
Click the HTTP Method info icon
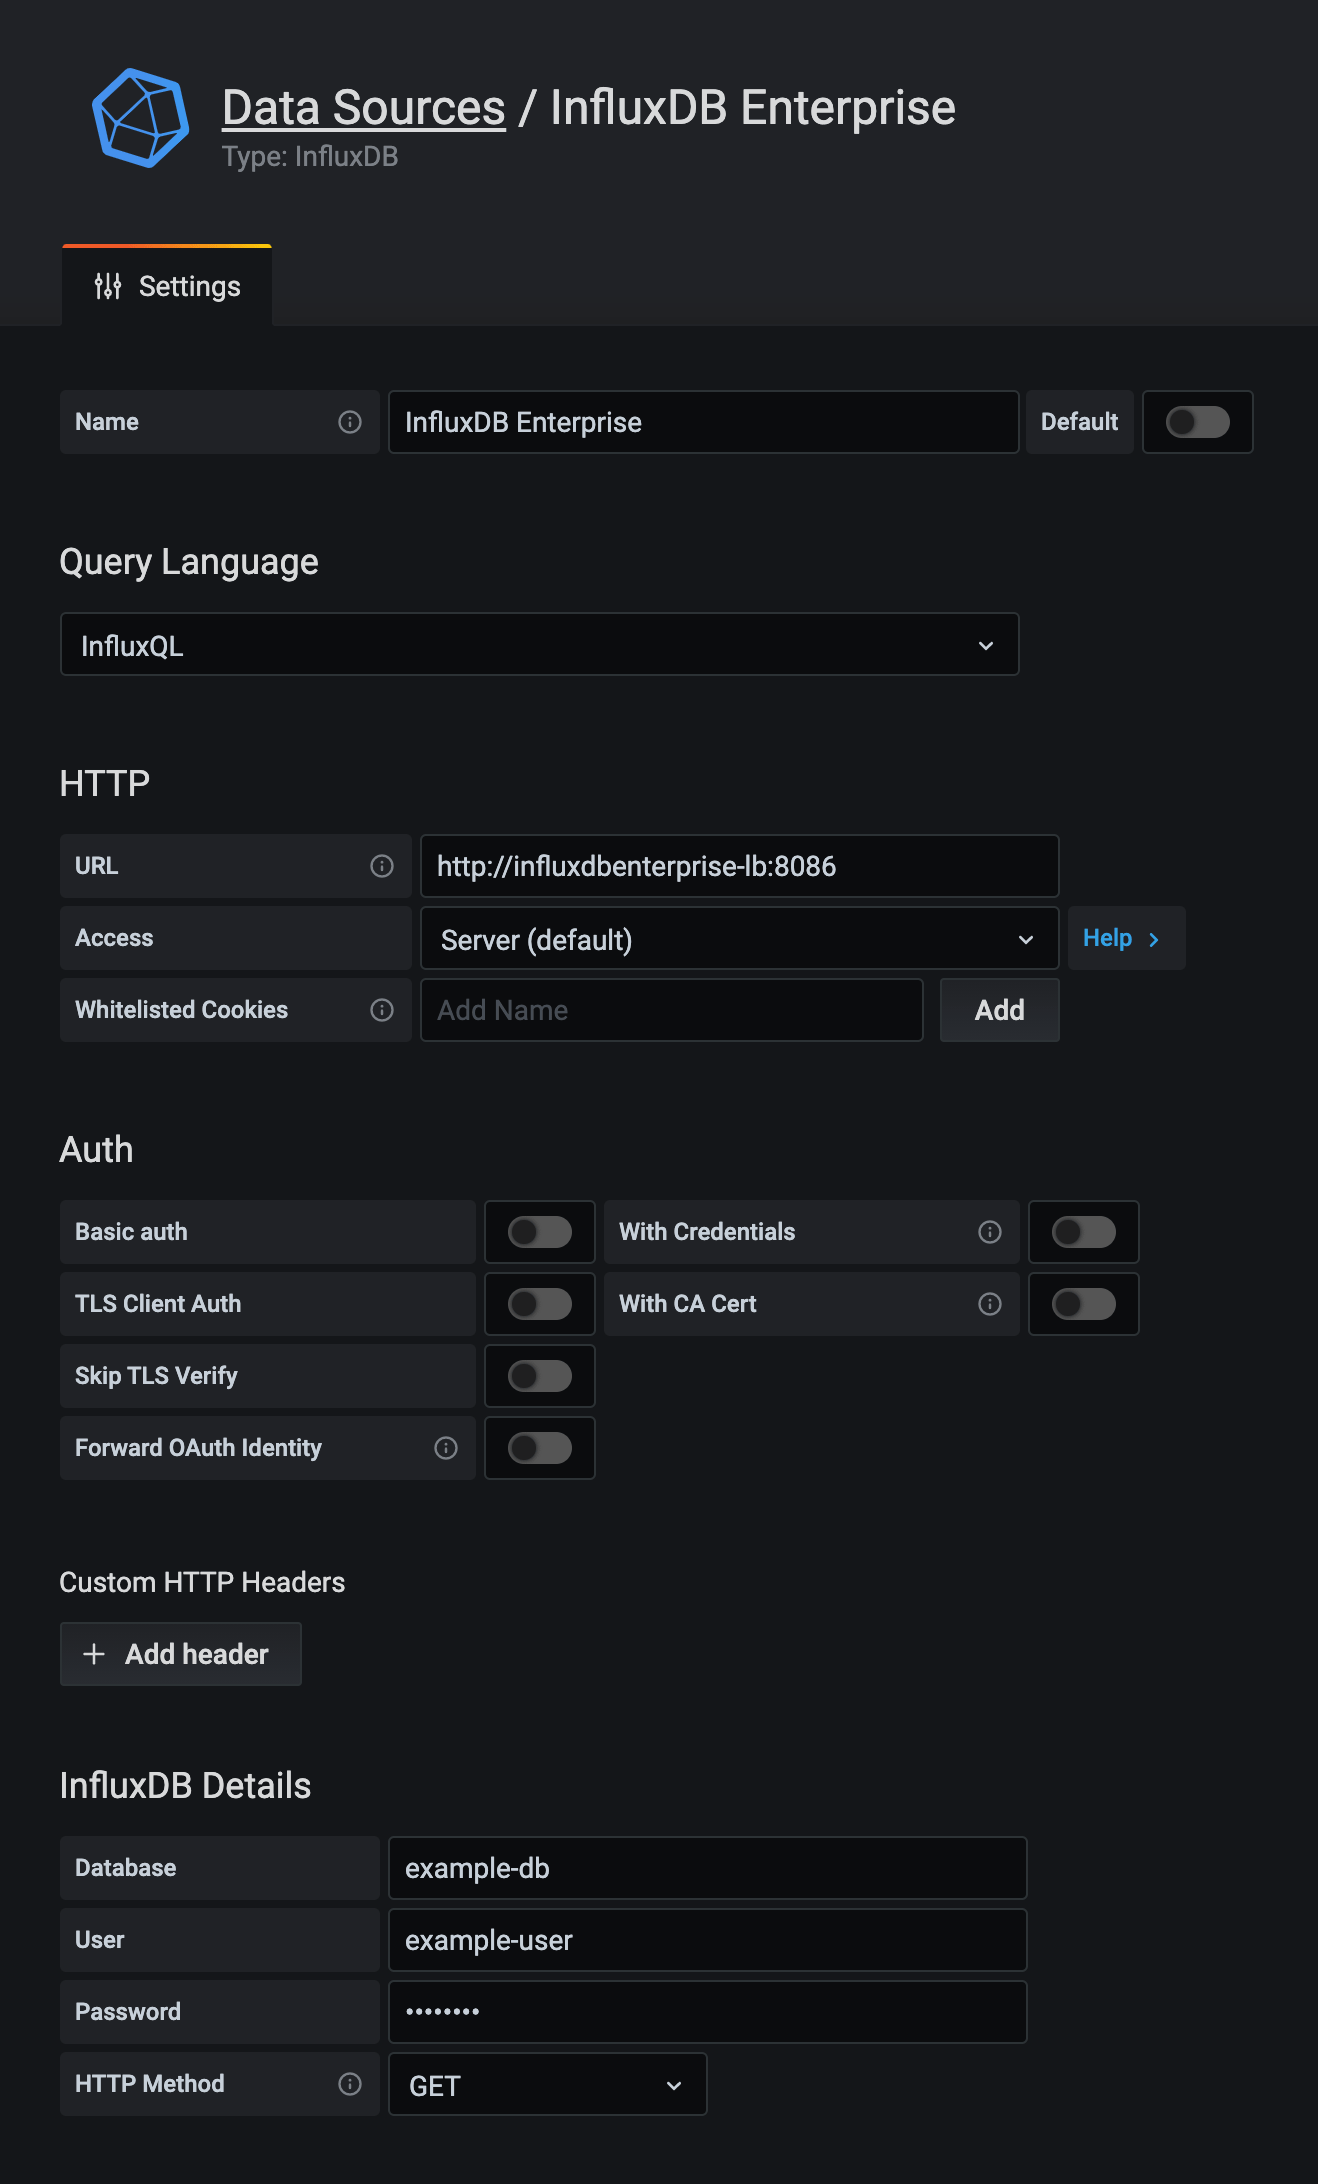(350, 2084)
